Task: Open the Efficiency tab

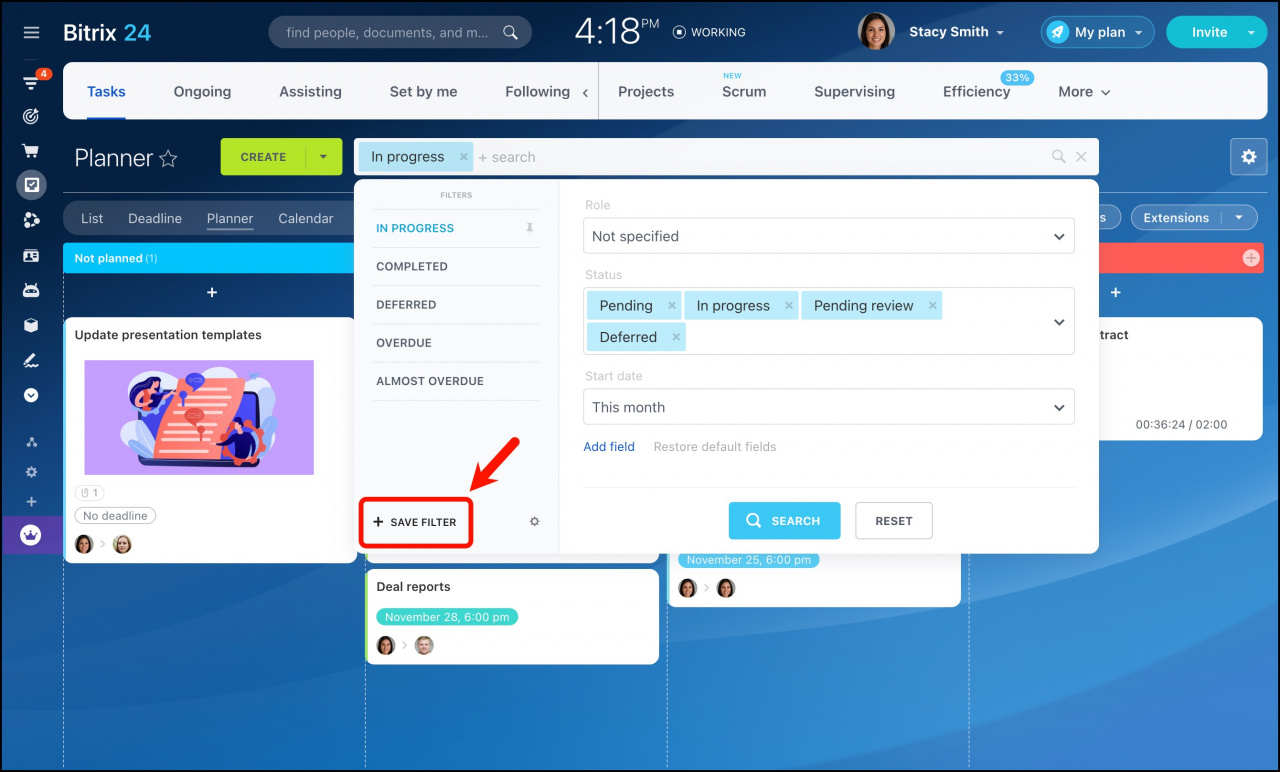Action: tap(976, 91)
